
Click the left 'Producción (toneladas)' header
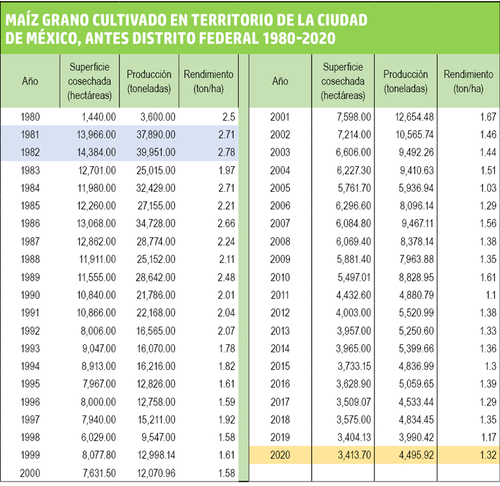pyautogui.click(x=149, y=81)
